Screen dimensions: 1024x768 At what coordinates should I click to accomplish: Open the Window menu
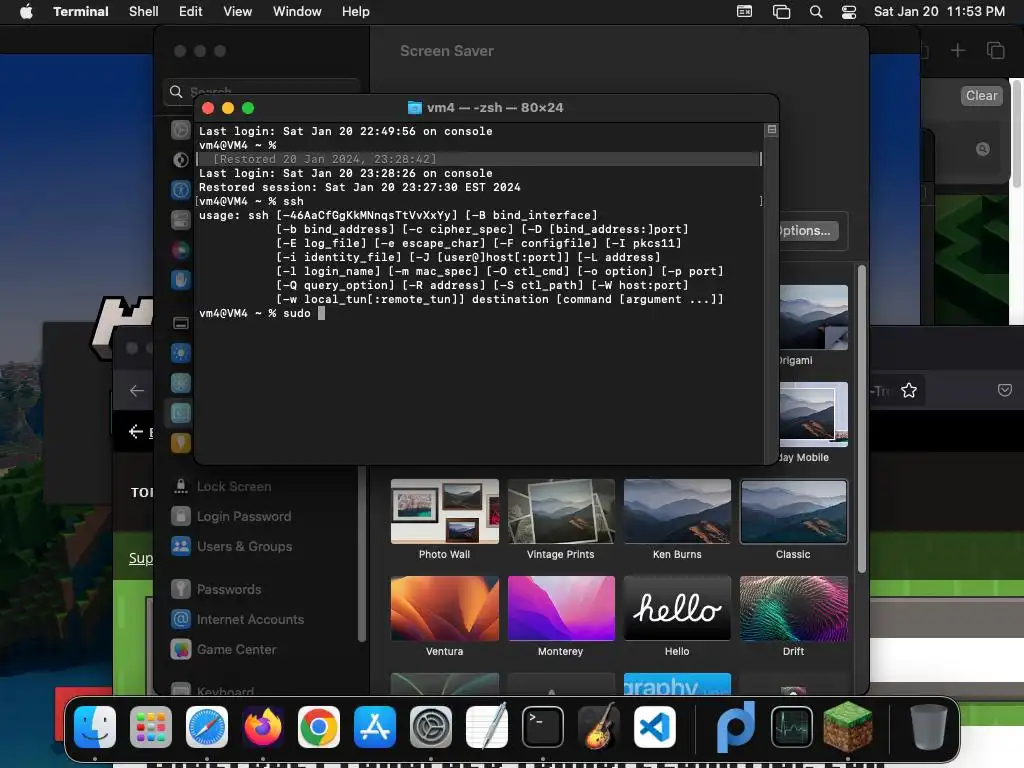tap(297, 11)
